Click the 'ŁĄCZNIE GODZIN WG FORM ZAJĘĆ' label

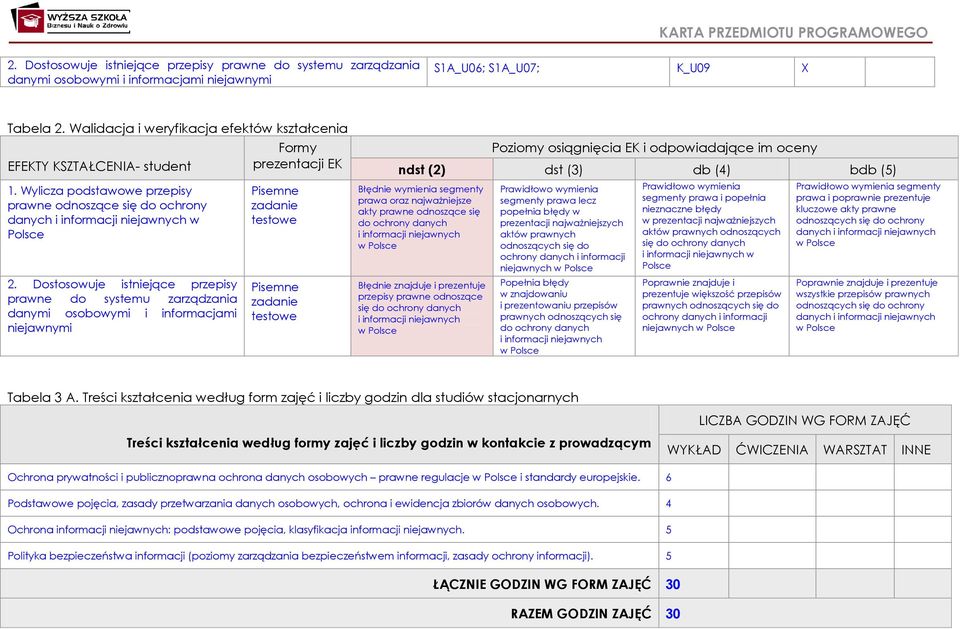click(x=542, y=584)
